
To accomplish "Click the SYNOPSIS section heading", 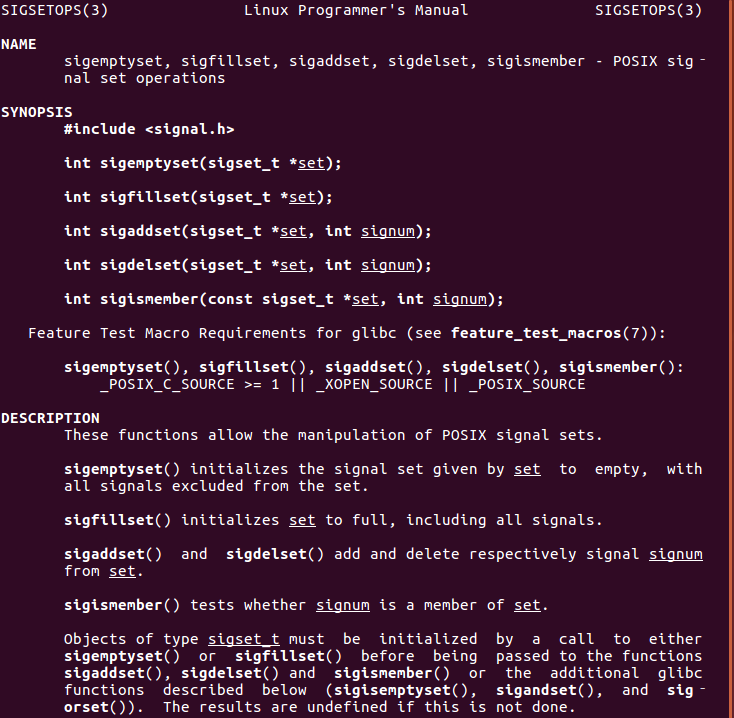I will tap(36, 112).
